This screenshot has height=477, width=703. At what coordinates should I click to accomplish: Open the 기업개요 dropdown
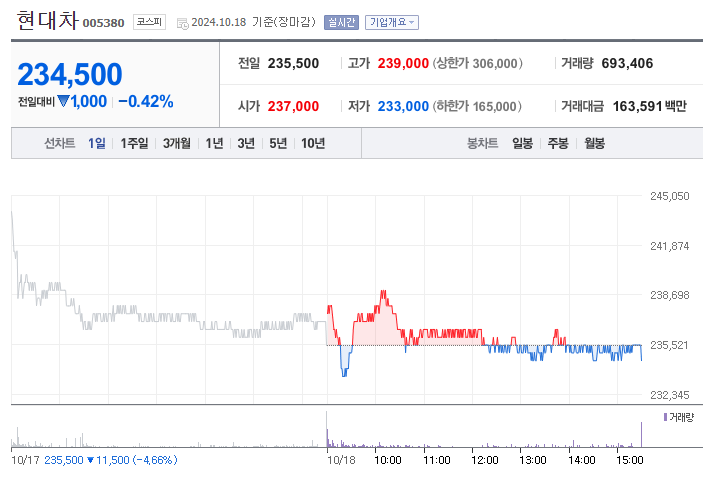392,22
